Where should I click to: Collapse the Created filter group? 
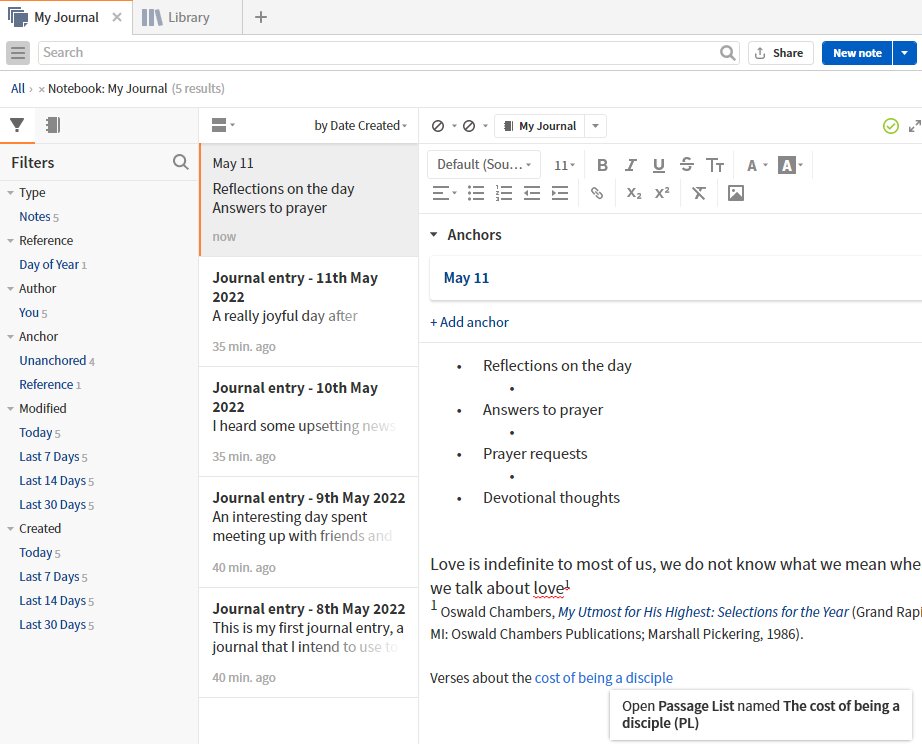click(11, 529)
